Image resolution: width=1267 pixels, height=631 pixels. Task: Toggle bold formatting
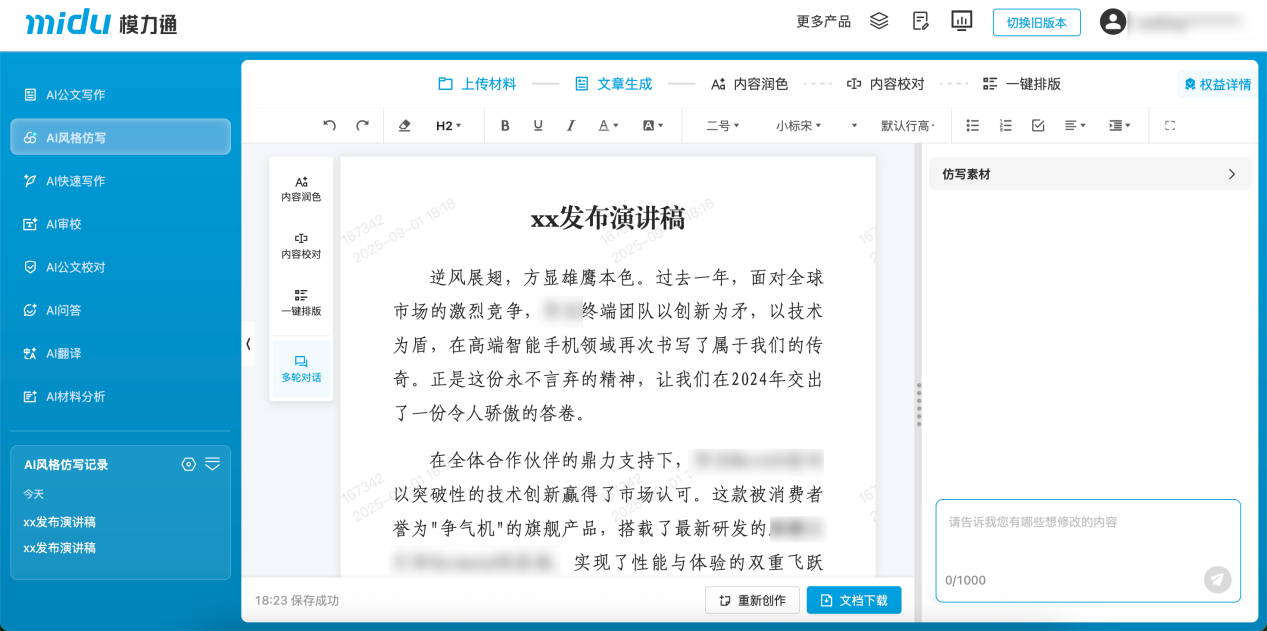[505, 125]
